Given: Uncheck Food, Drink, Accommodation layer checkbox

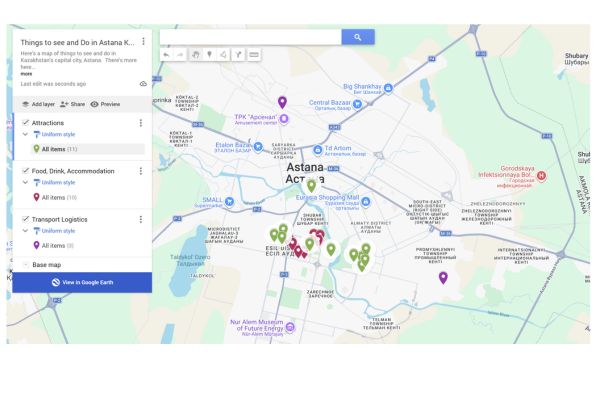Looking at the screenshot, I should coord(26,171).
